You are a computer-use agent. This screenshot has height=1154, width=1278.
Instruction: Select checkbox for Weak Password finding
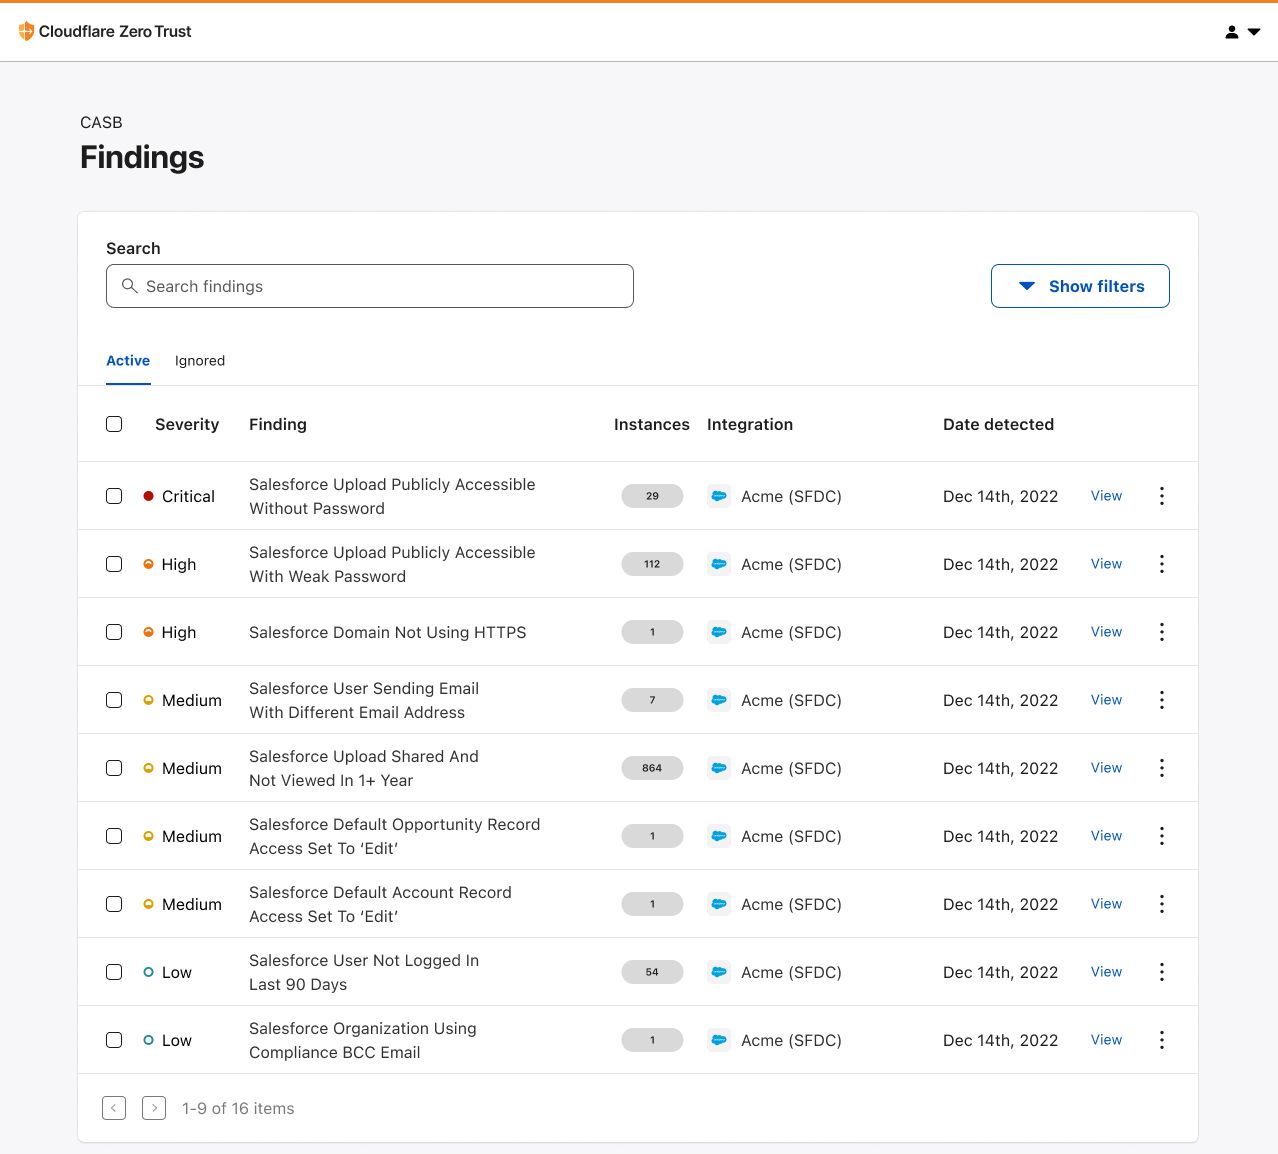[114, 564]
